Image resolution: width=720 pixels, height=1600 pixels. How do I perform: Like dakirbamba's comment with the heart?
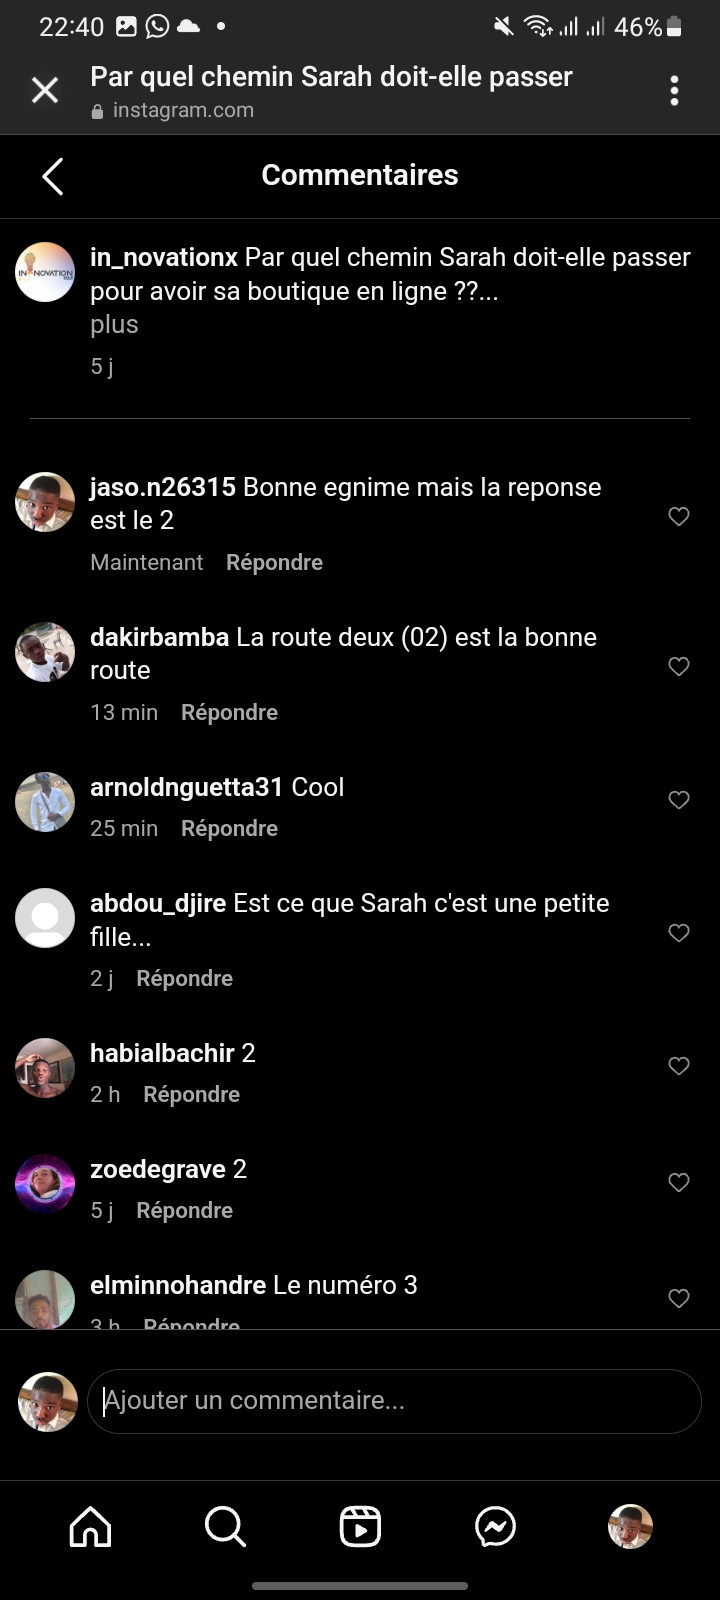pyautogui.click(x=679, y=666)
